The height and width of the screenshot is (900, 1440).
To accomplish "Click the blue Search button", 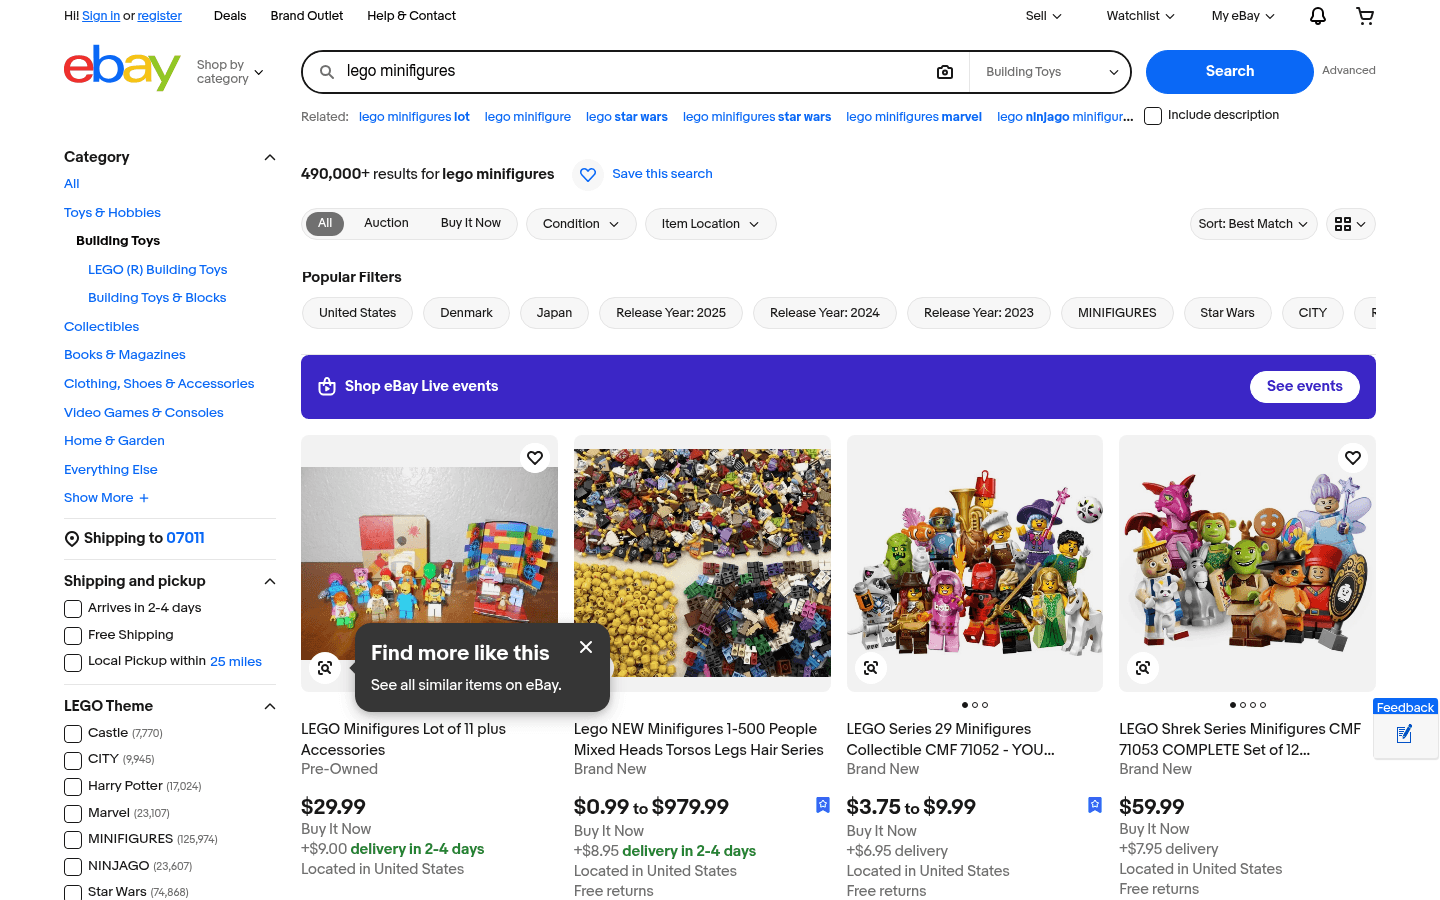I will [1229, 72].
